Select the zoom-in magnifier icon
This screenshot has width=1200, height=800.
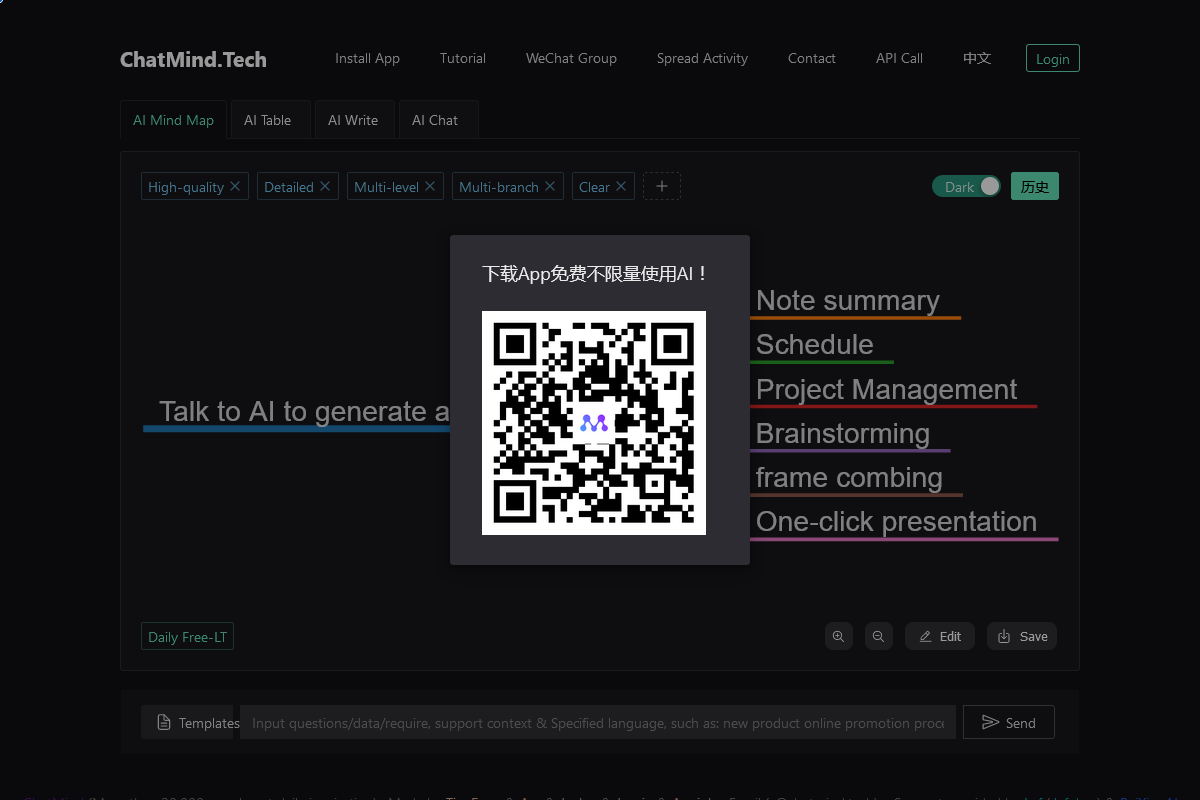pyautogui.click(x=838, y=636)
